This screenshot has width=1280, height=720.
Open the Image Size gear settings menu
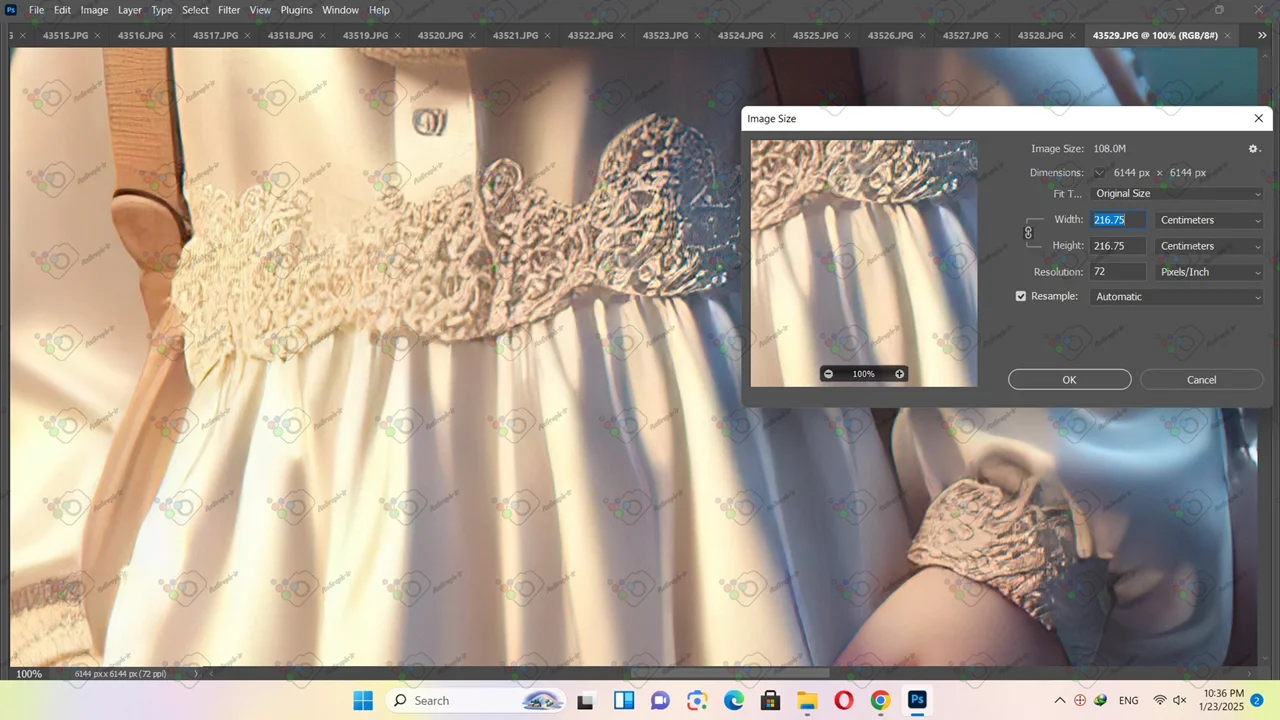point(1254,149)
